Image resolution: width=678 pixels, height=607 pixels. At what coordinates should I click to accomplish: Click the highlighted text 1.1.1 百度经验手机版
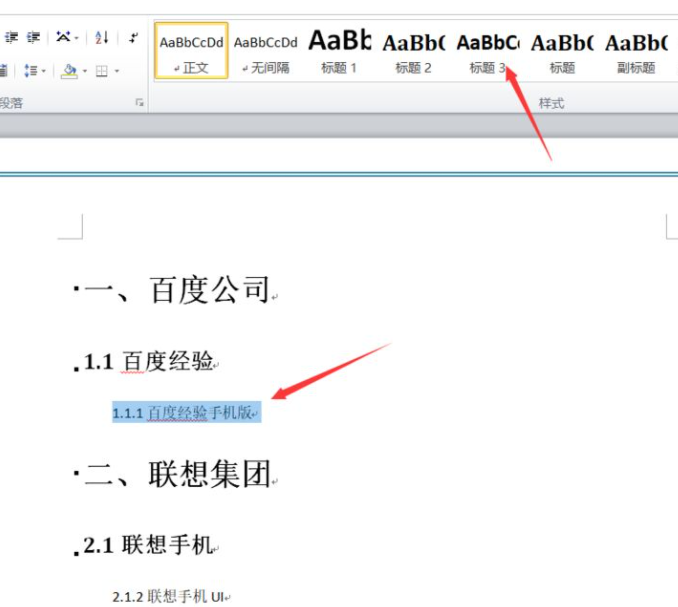pos(186,412)
